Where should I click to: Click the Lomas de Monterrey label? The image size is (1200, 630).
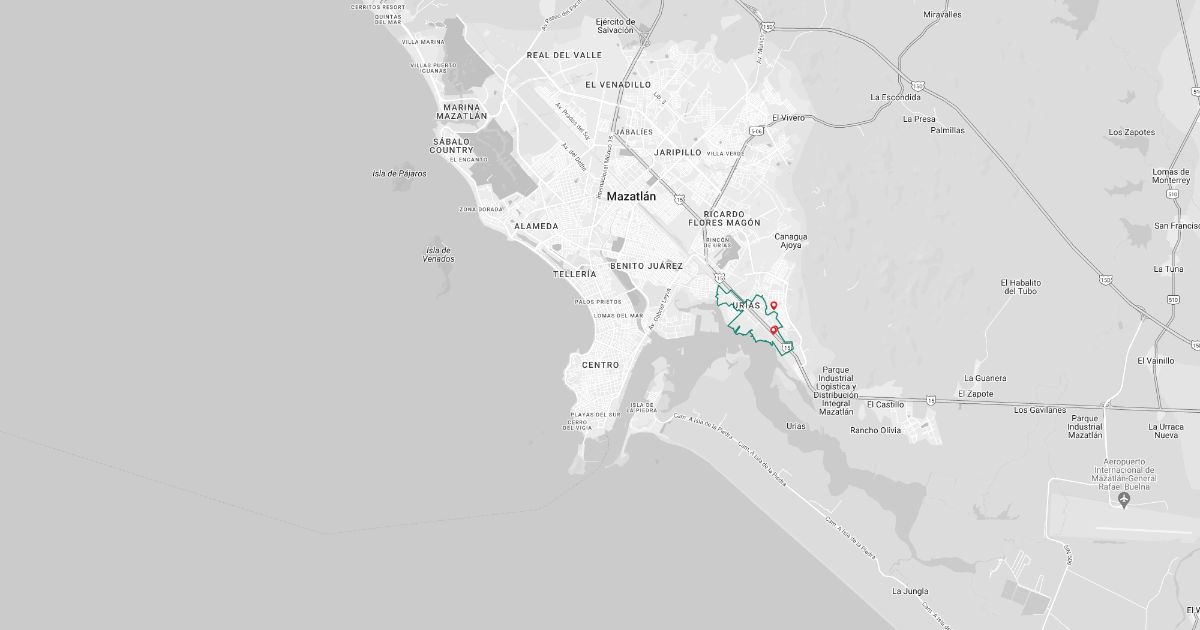pos(1171,176)
